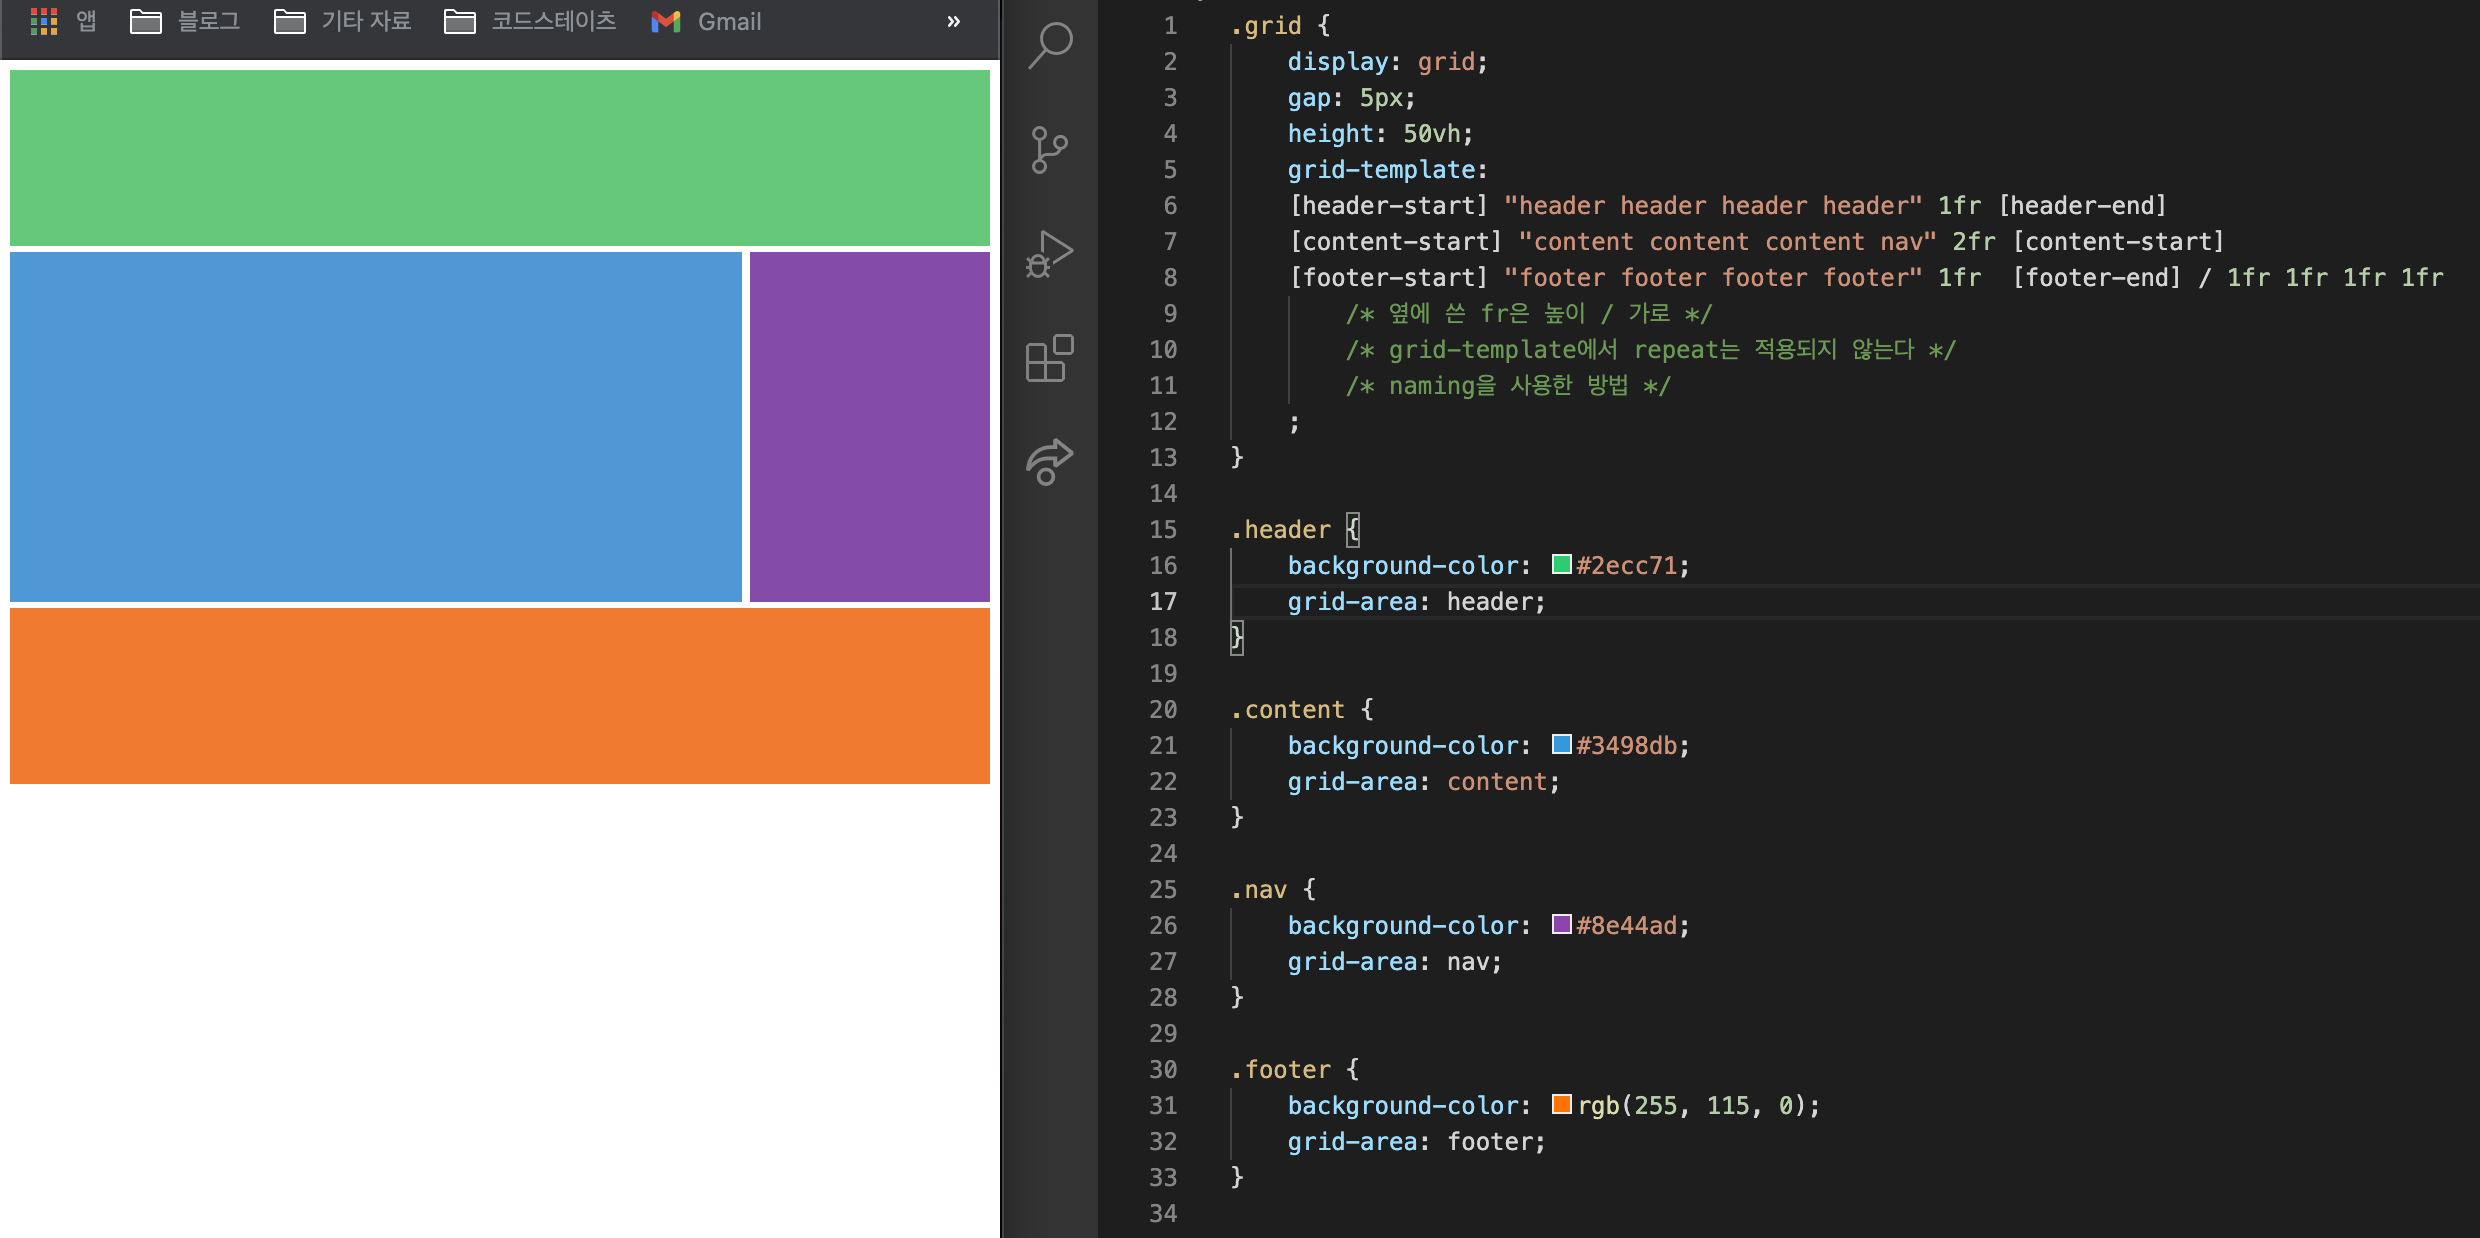Image resolution: width=2480 pixels, height=1238 pixels.
Task: Open the 블로그 bookmark folder
Action: click(x=186, y=21)
